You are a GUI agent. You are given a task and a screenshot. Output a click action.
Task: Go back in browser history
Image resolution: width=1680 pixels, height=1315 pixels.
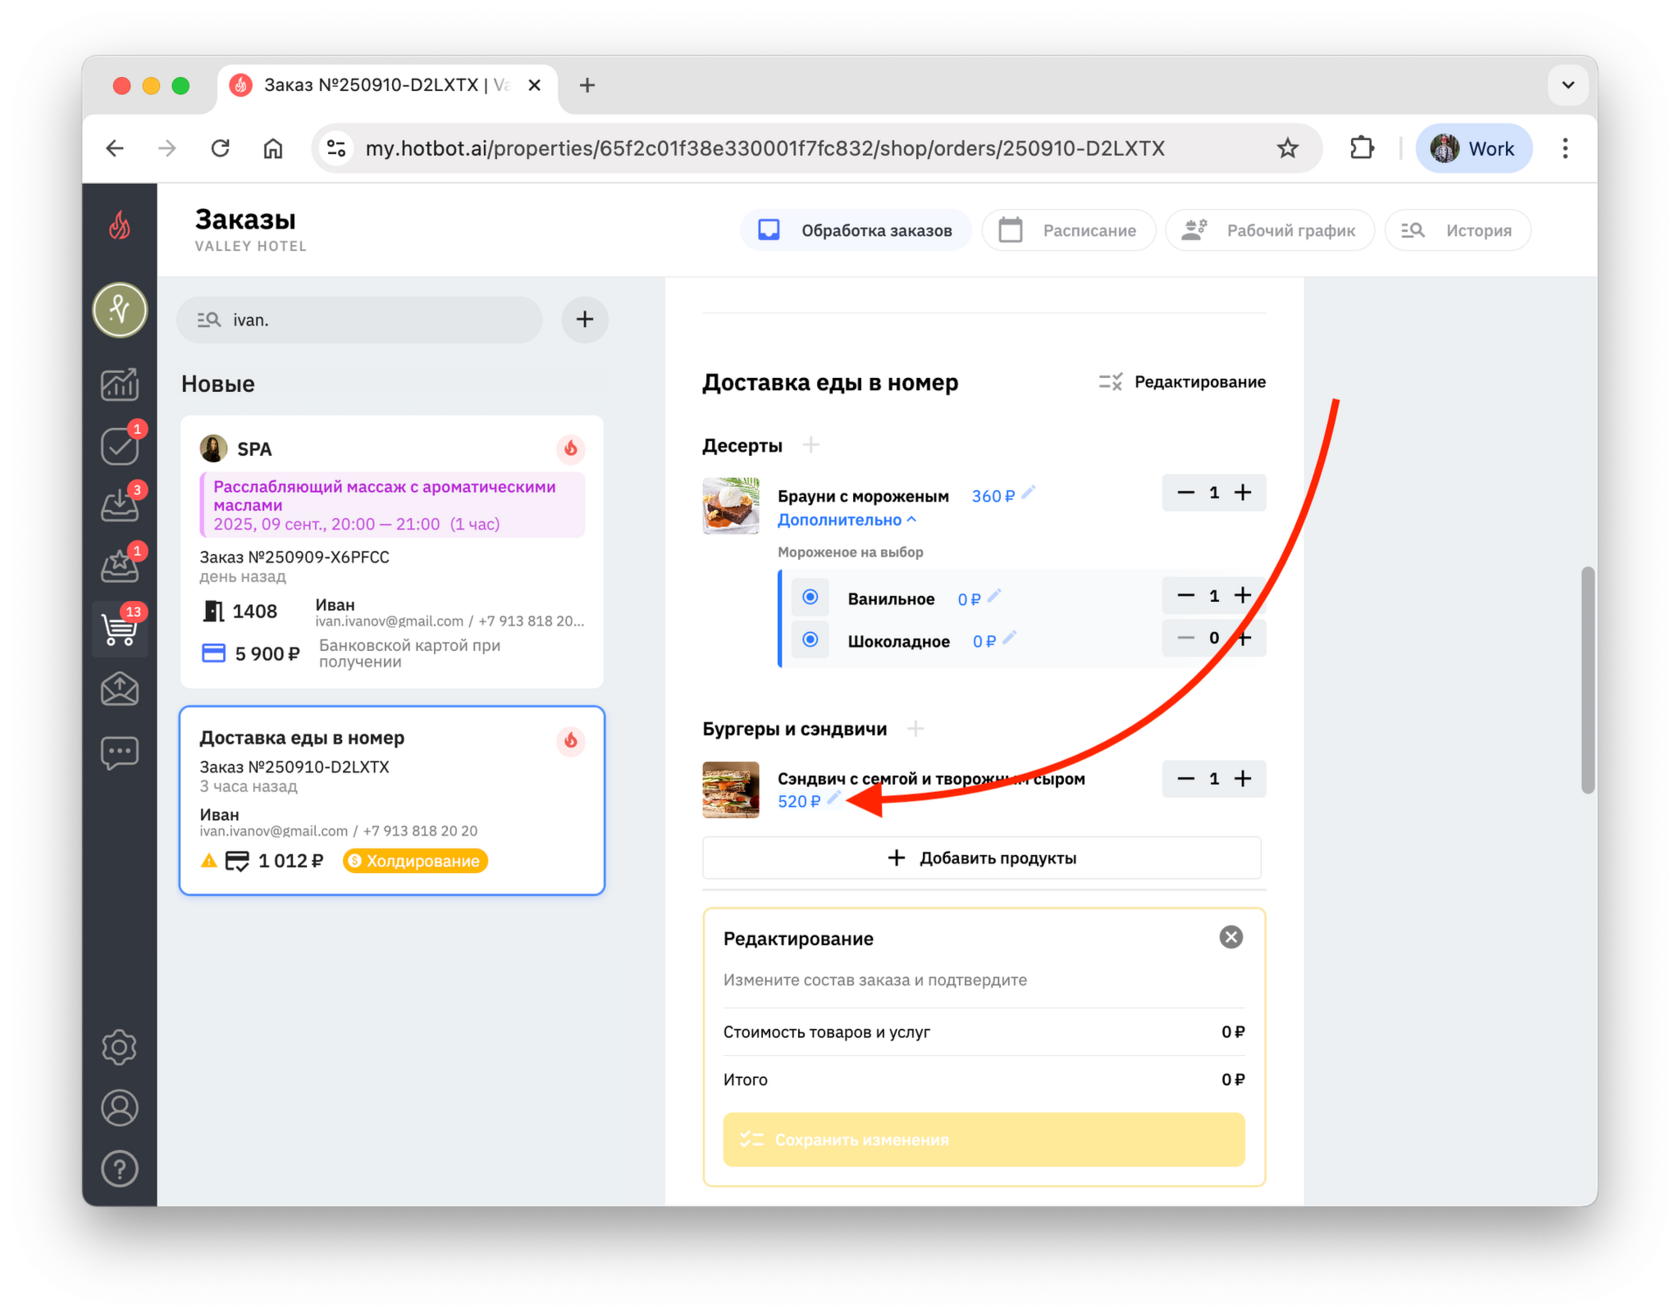click(115, 149)
